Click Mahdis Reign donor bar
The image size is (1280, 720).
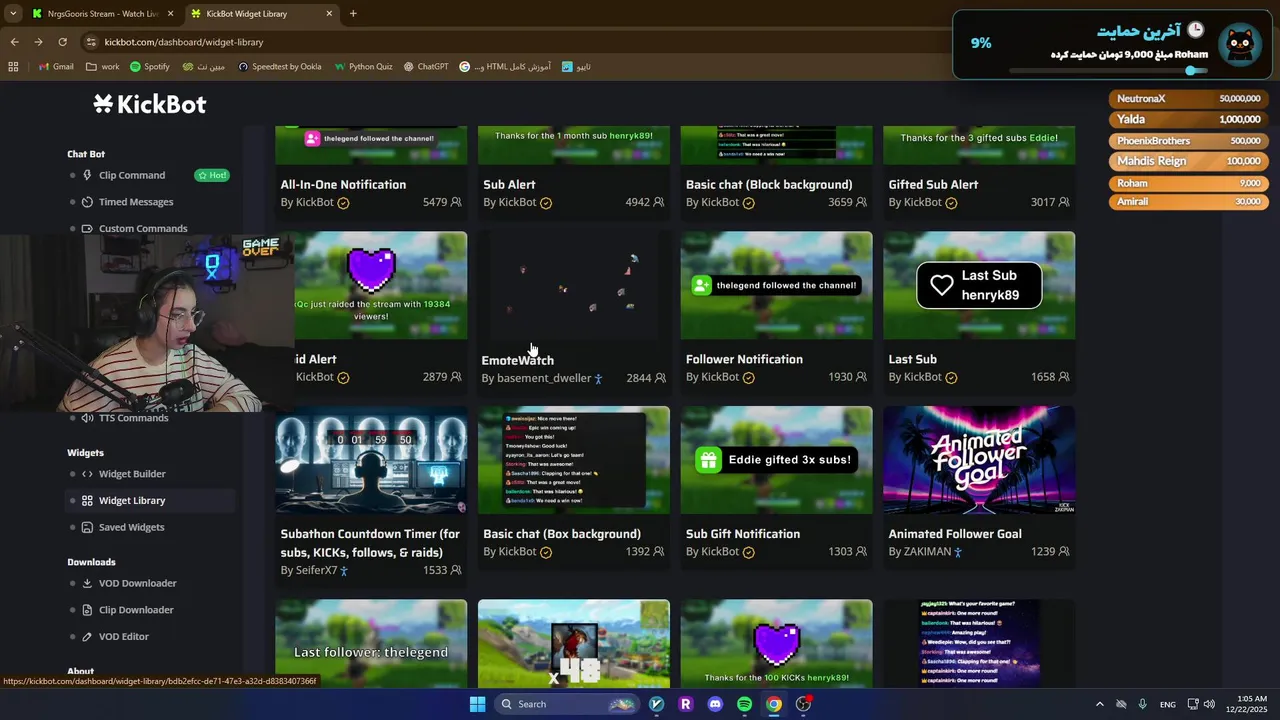pos(1188,161)
